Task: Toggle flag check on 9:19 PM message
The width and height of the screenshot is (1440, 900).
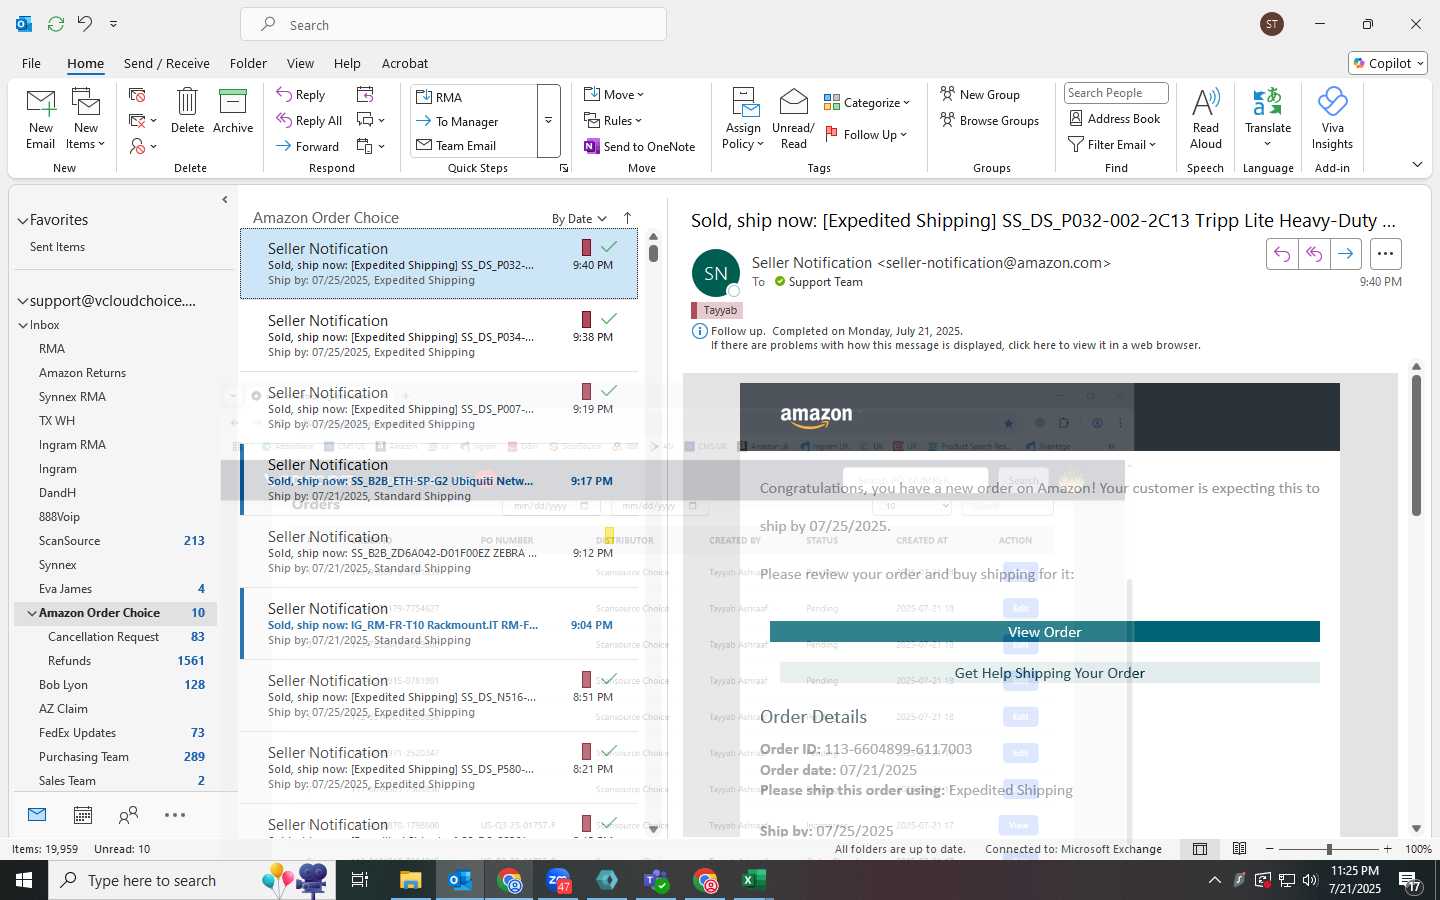Action: (x=609, y=391)
